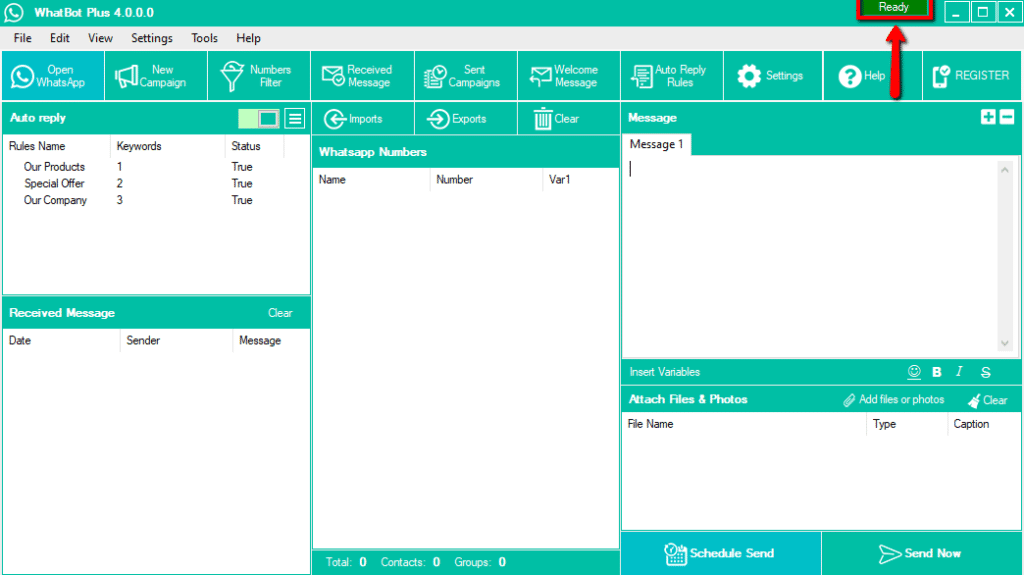Click the Schedule Send button

point(721,553)
